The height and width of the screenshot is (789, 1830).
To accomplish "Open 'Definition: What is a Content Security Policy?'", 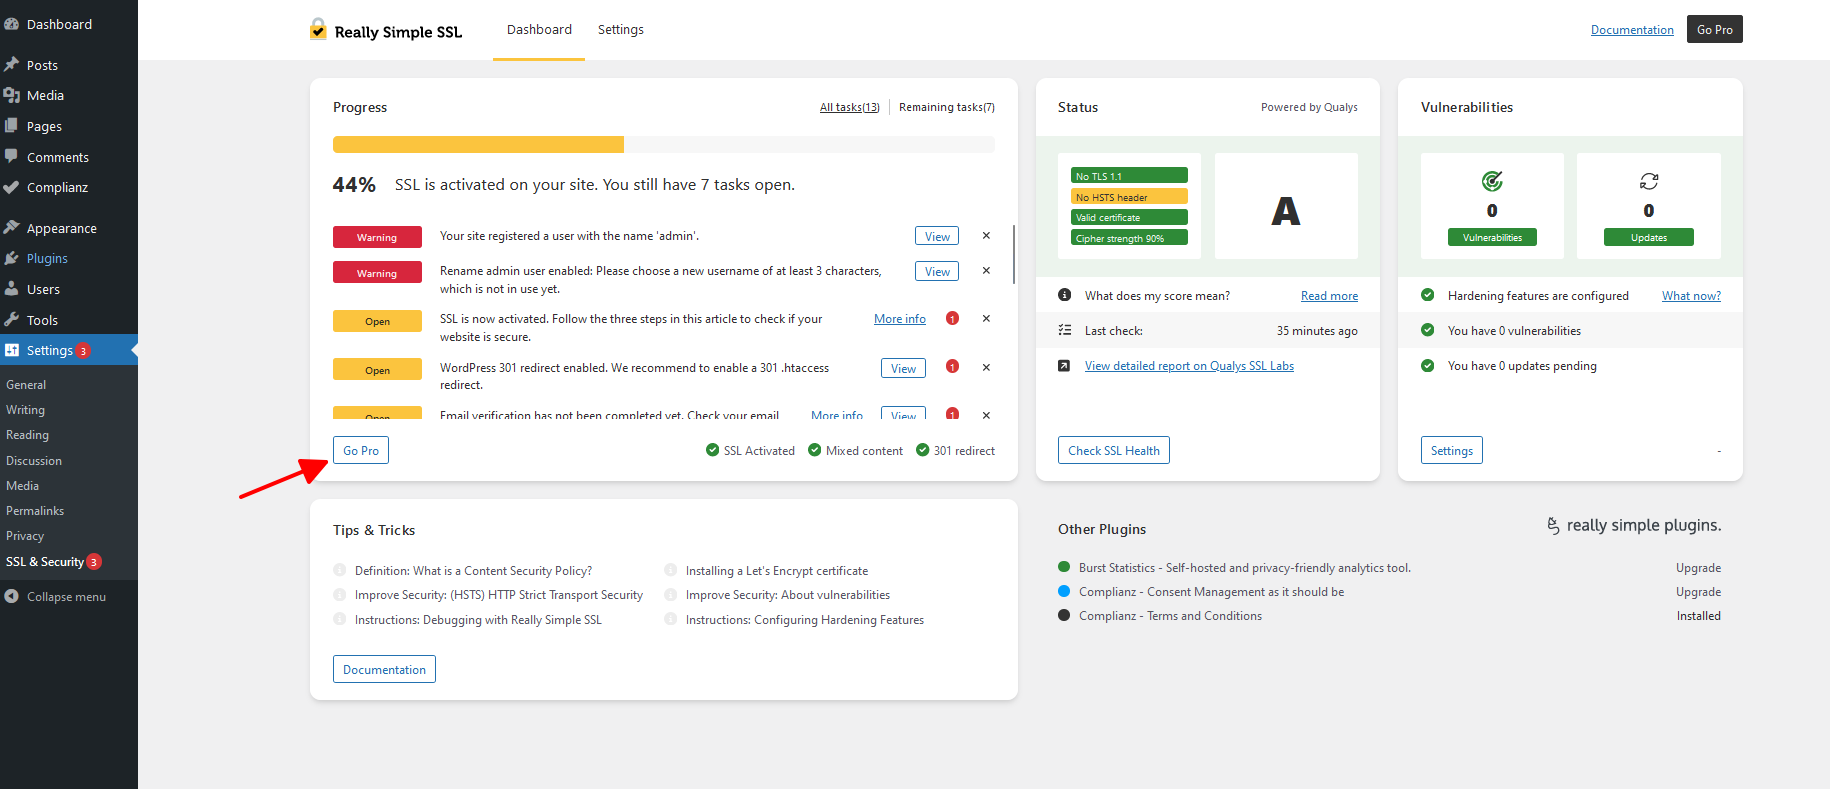I will click(x=473, y=571).
